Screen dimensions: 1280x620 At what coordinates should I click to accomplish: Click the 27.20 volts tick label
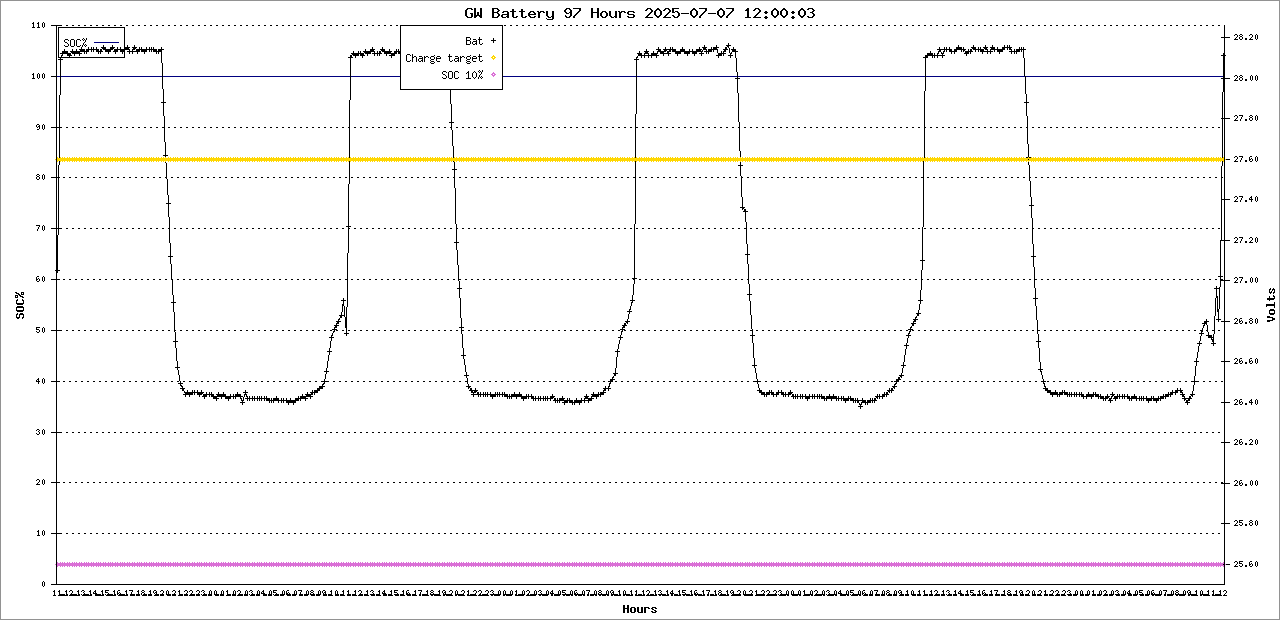[1245, 240]
